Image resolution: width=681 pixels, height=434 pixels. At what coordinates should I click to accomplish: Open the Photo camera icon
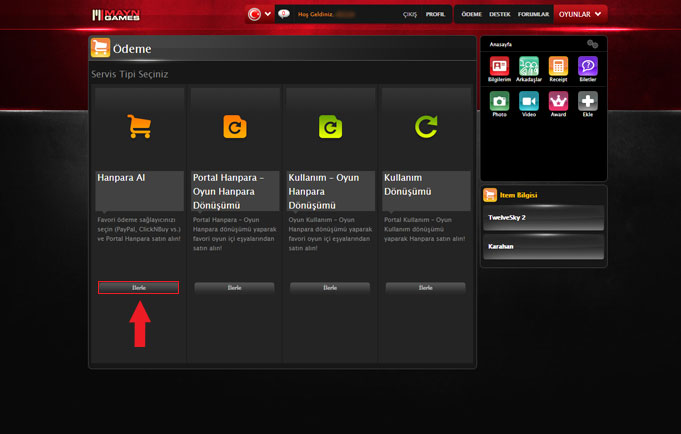[499, 101]
